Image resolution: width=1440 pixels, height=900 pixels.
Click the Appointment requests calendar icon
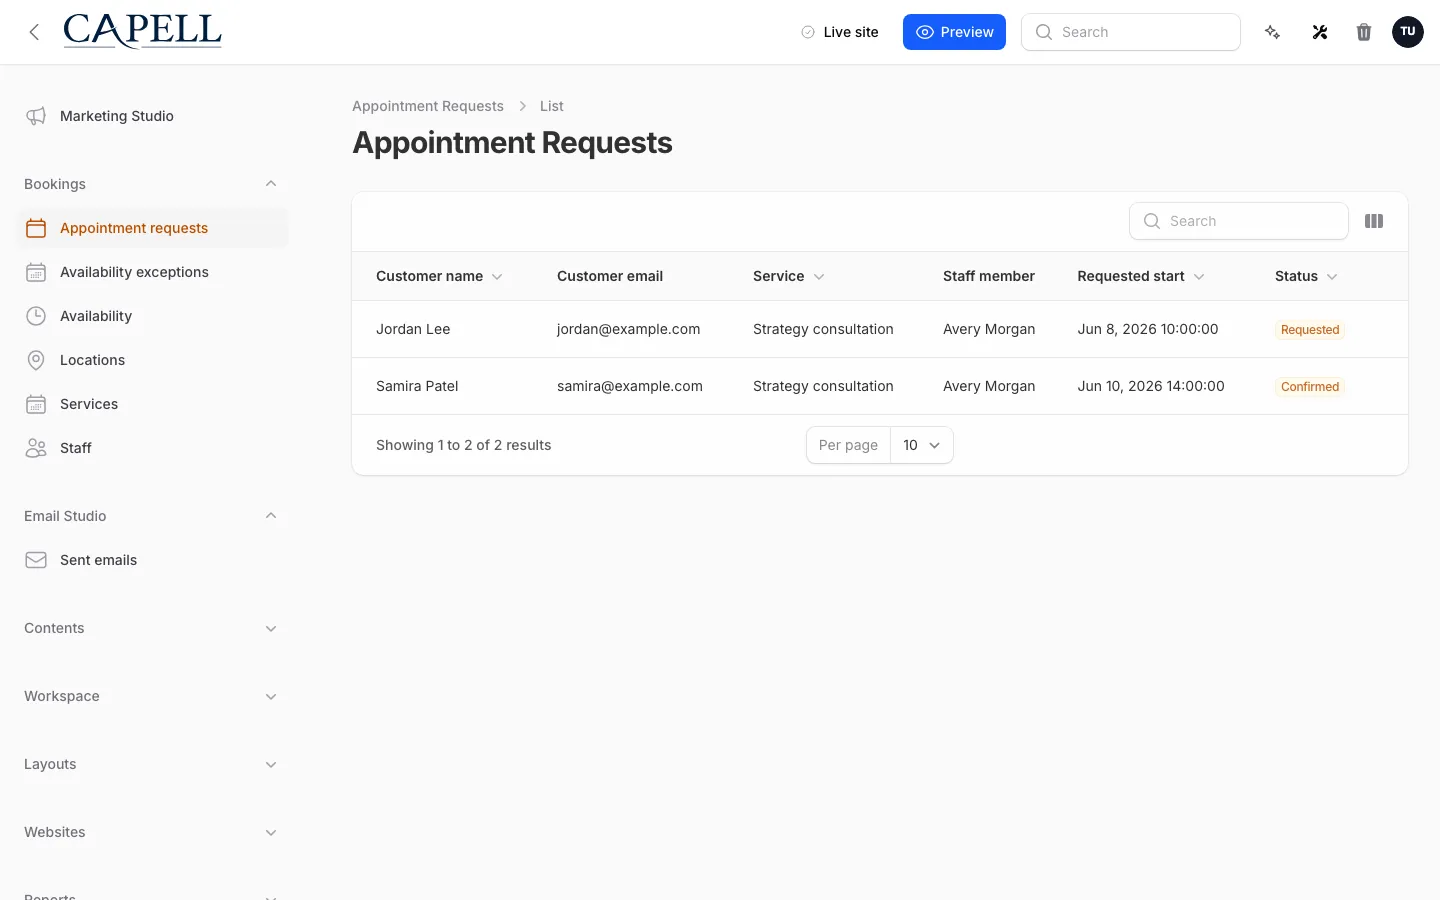pyautogui.click(x=36, y=228)
